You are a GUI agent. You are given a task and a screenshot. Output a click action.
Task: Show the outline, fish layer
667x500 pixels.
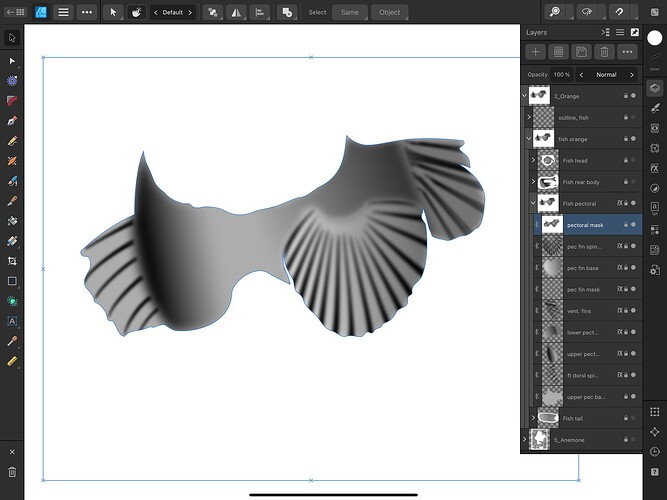633,117
